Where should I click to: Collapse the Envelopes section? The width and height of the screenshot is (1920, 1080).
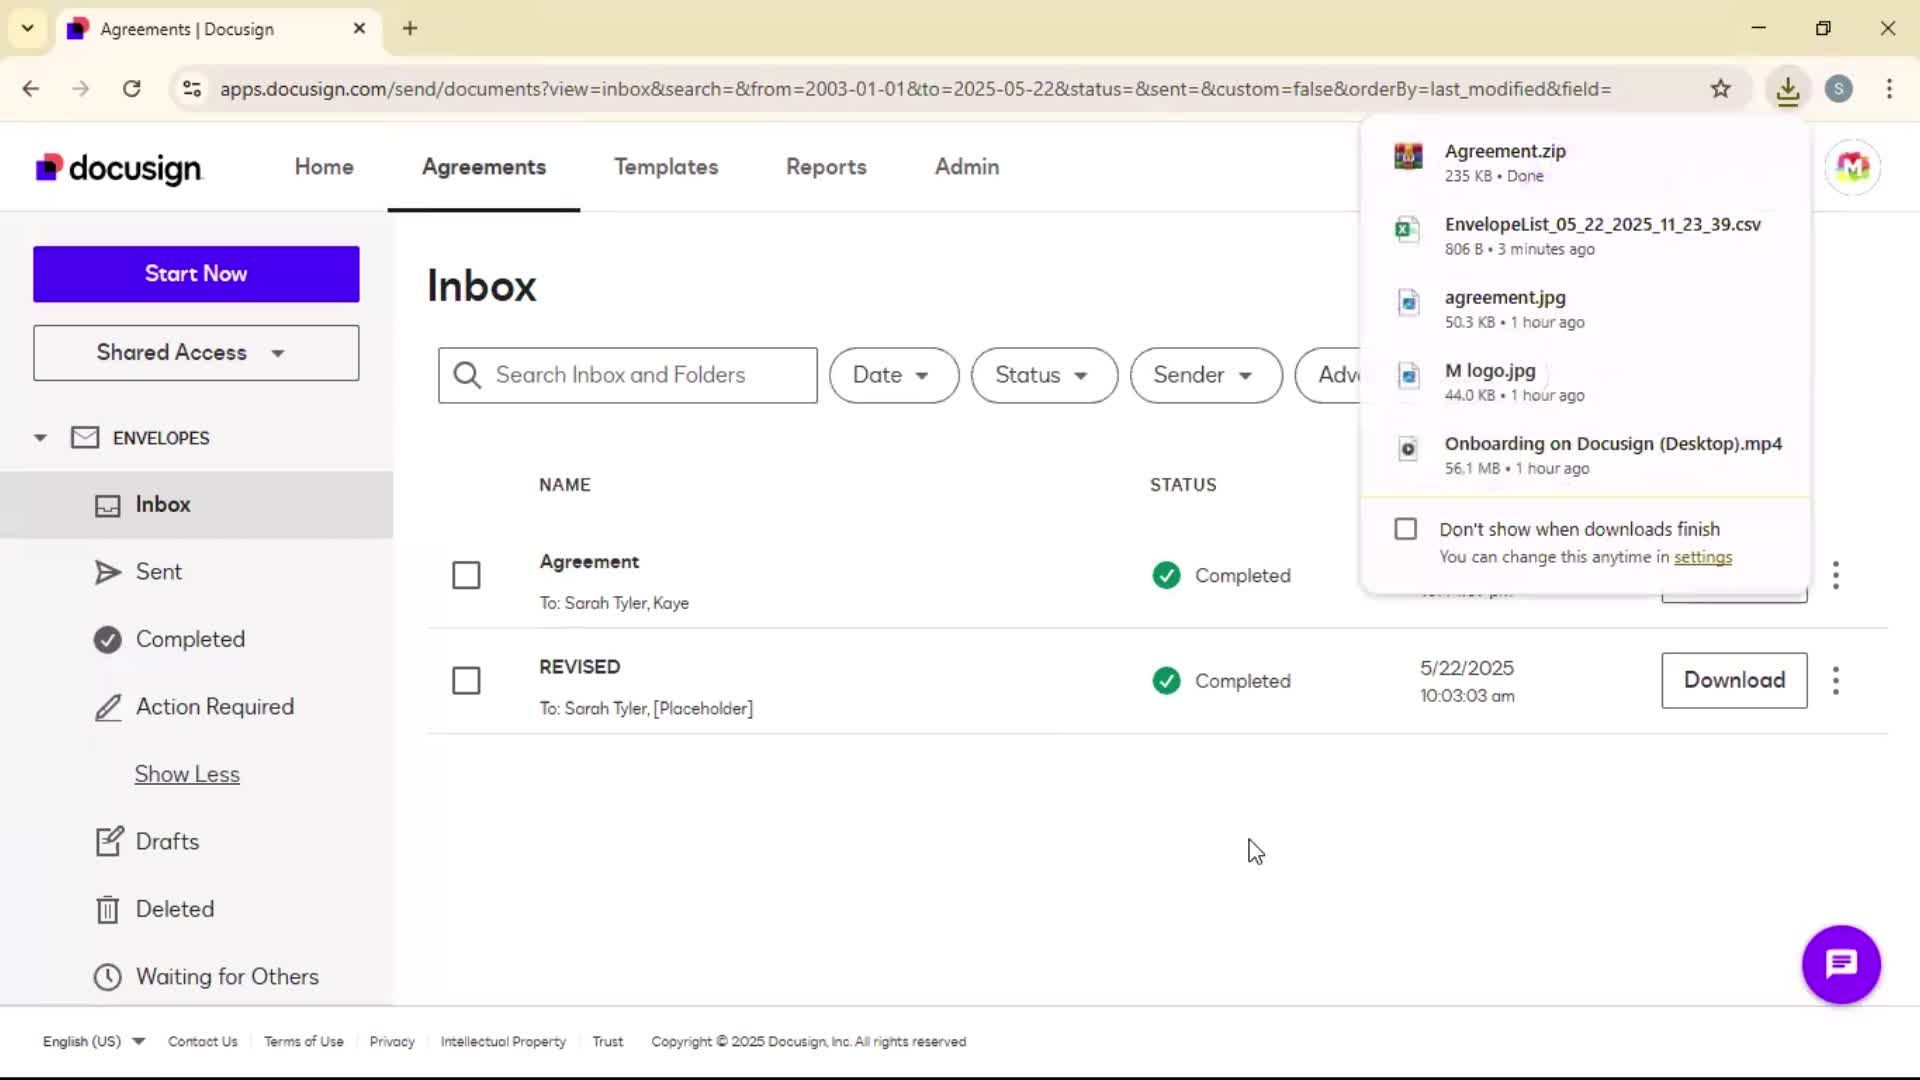[x=40, y=438]
